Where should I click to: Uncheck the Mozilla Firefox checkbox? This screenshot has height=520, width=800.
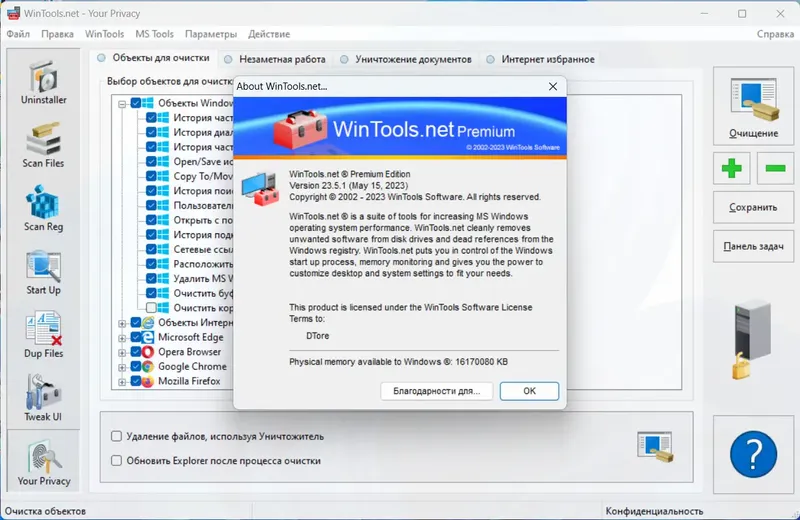pos(136,381)
